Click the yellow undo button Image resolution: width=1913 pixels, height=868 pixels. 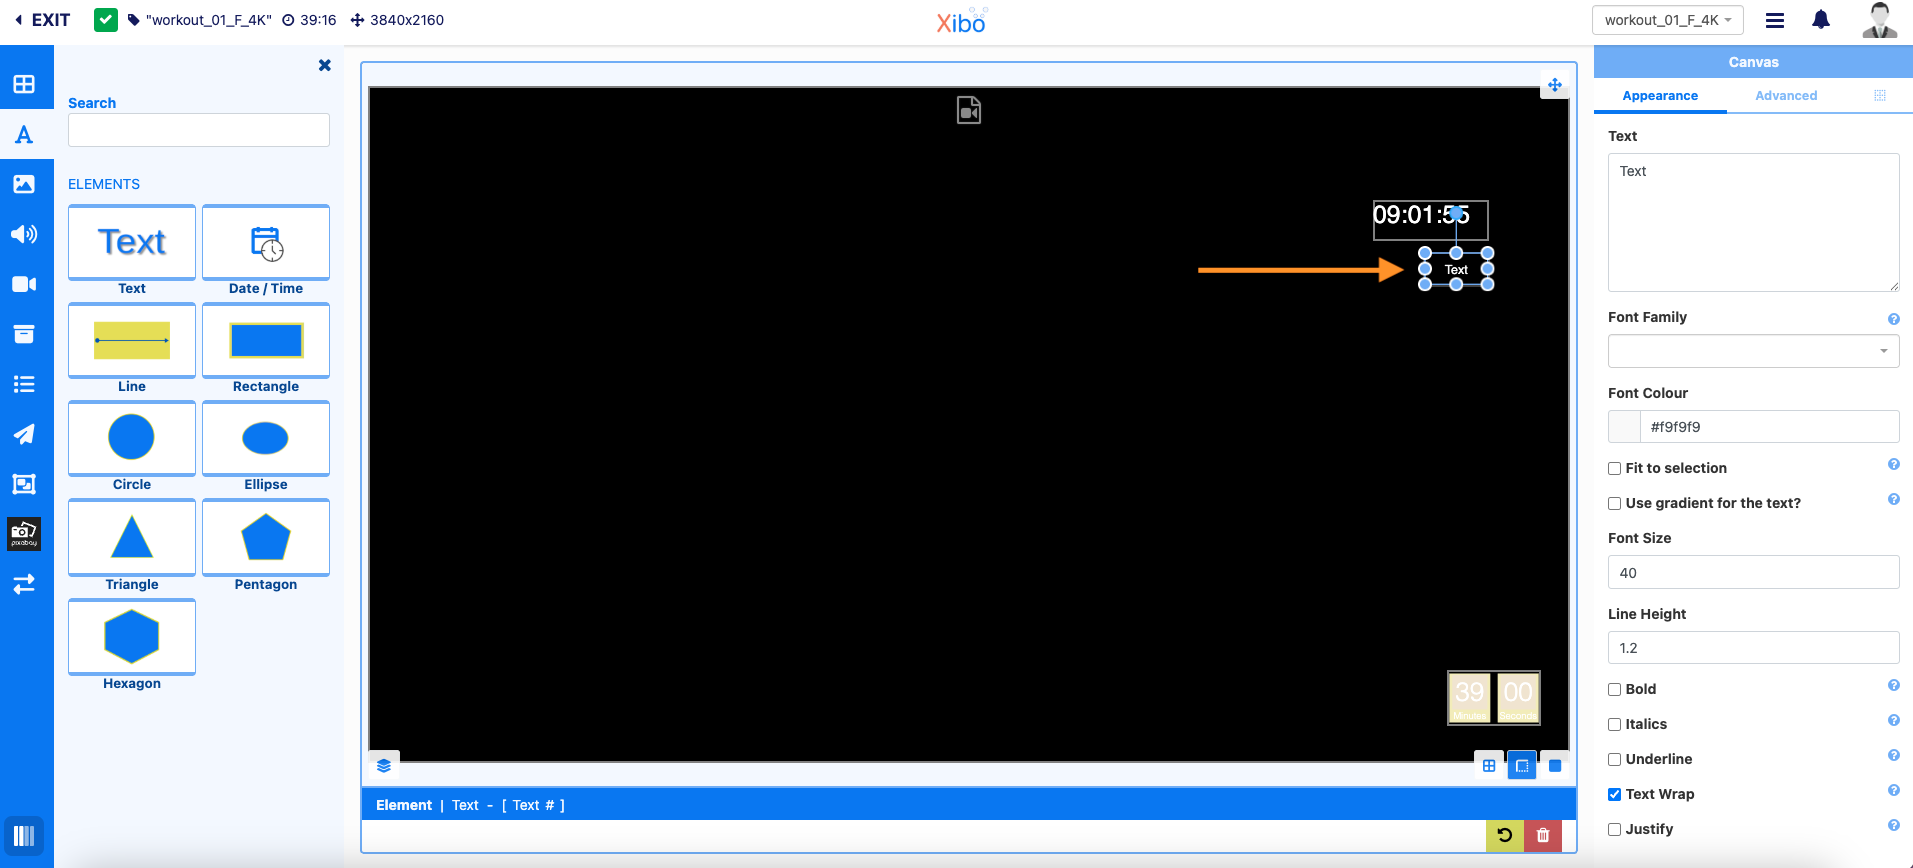click(1504, 835)
